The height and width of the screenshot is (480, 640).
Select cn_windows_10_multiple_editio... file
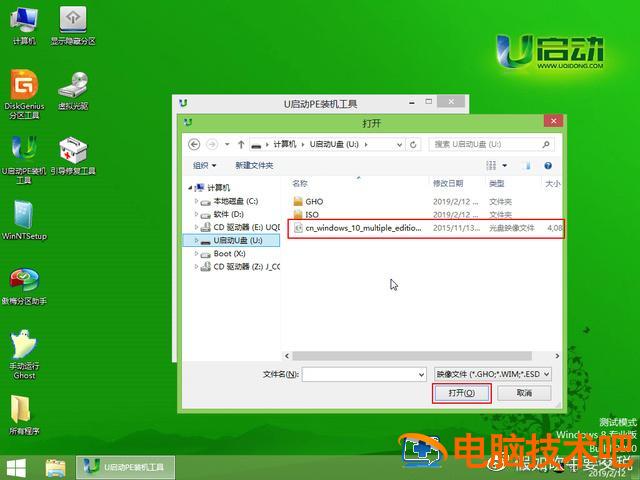point(426,228)
